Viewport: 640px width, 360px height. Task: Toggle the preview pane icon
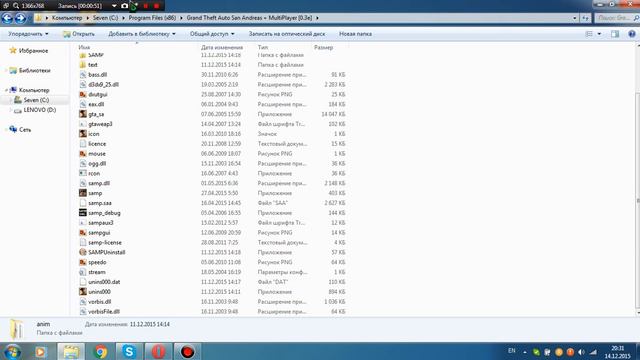[x=615, y=34]
